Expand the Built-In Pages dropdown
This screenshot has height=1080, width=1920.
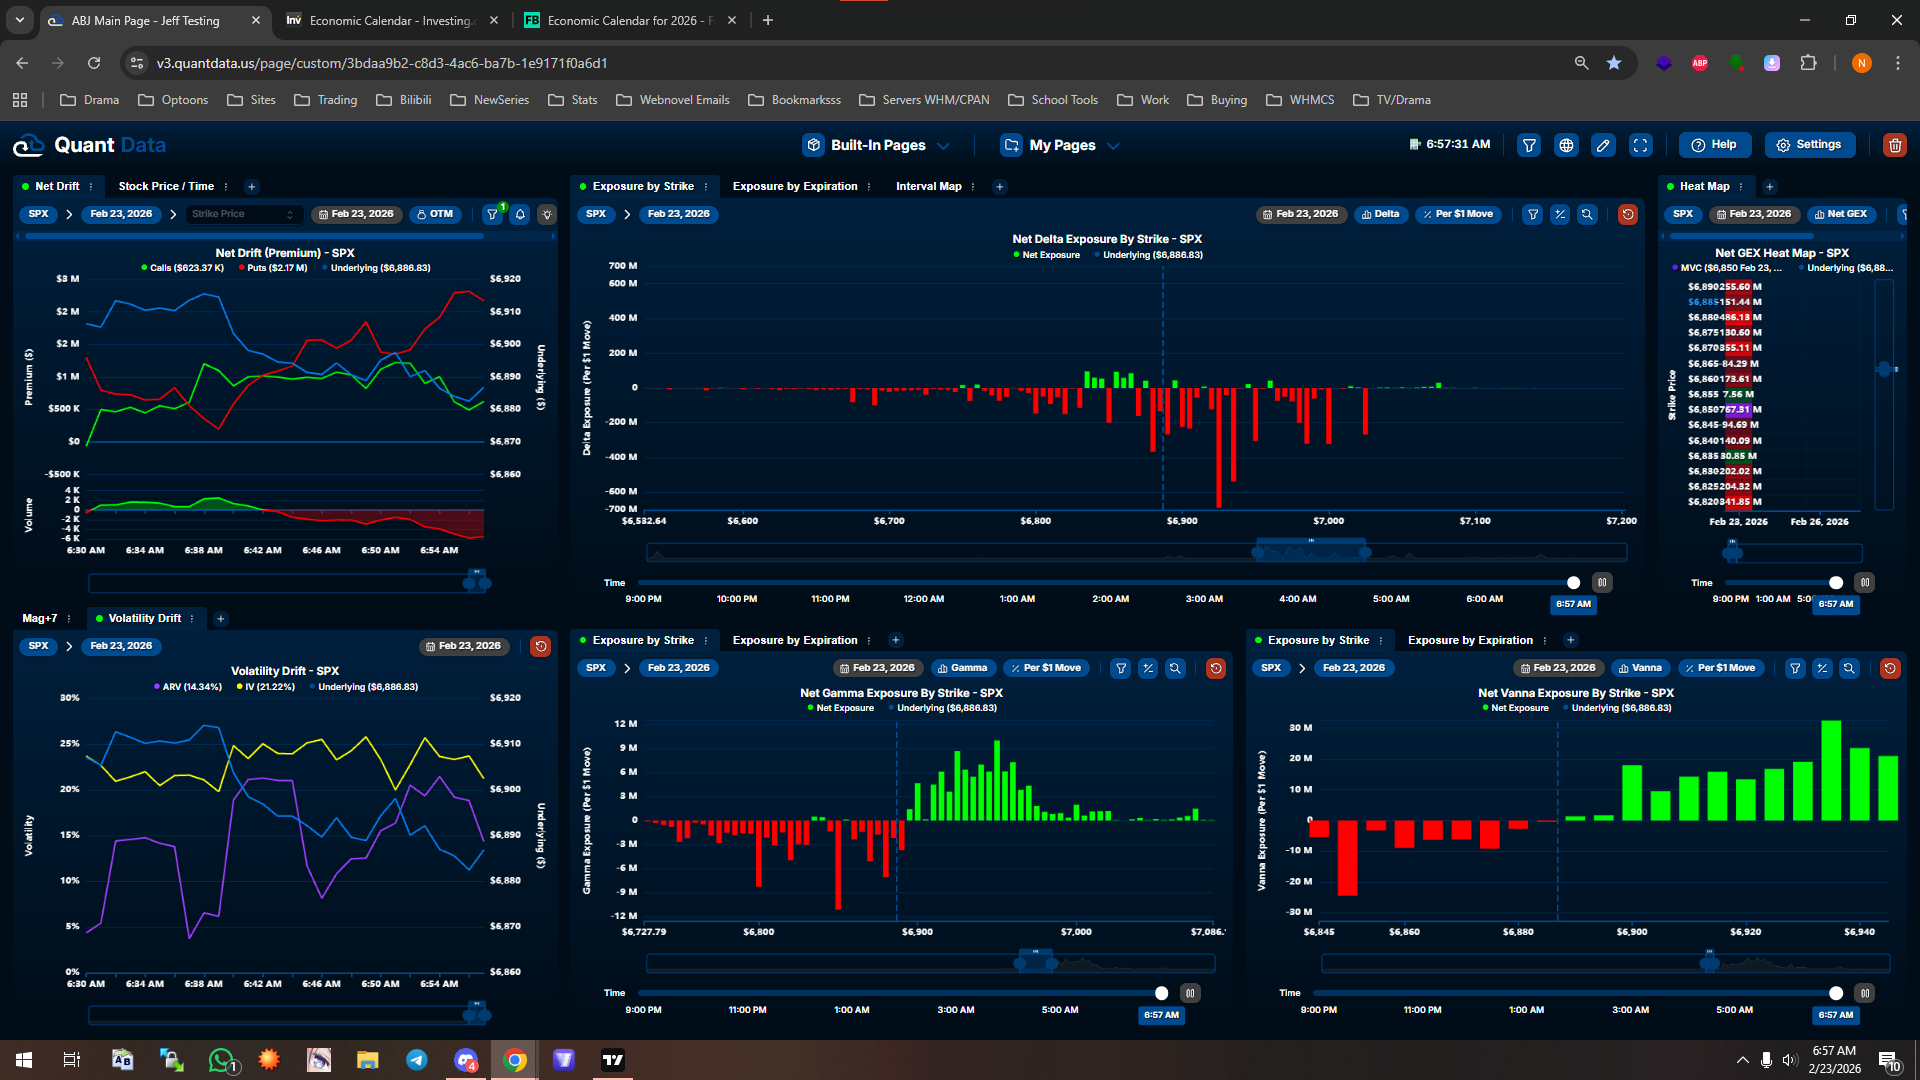point(876,145)
